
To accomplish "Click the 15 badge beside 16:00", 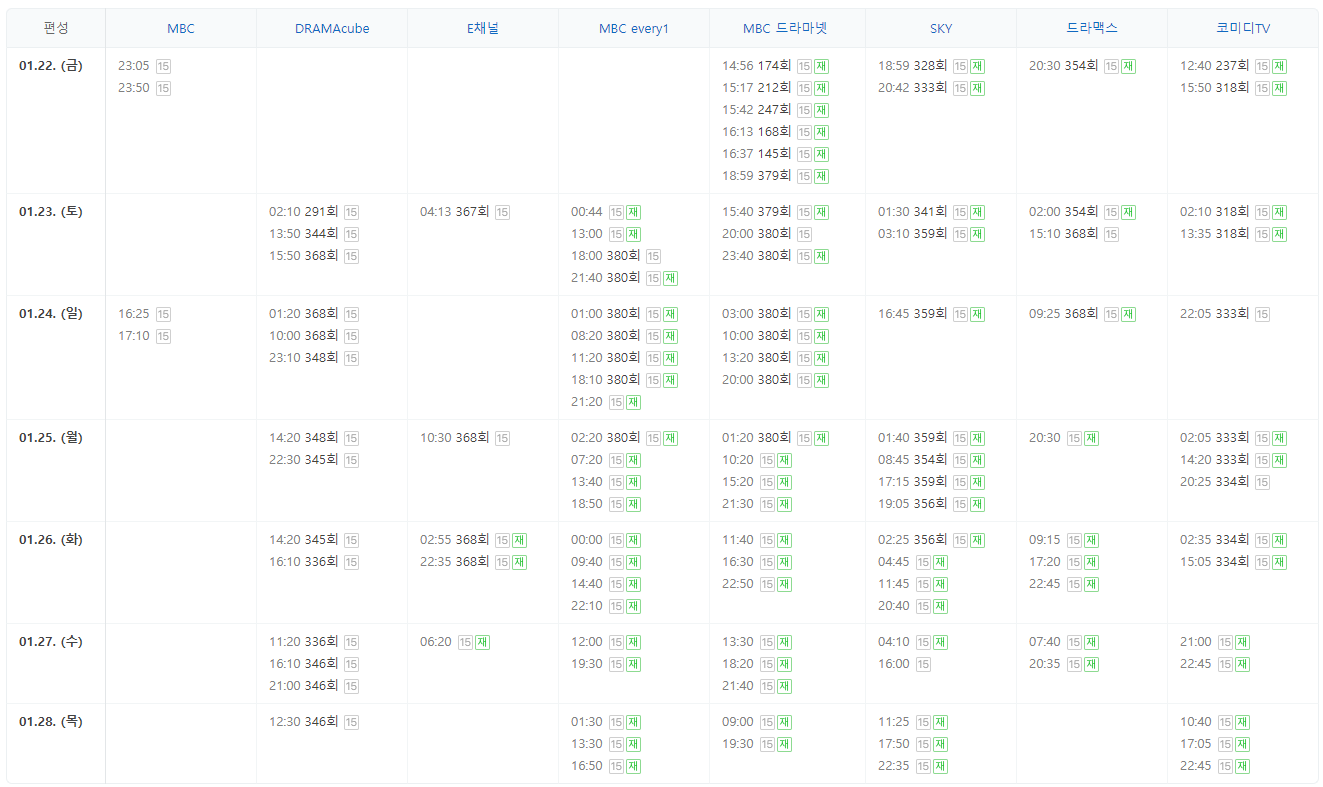I will 923,664.
